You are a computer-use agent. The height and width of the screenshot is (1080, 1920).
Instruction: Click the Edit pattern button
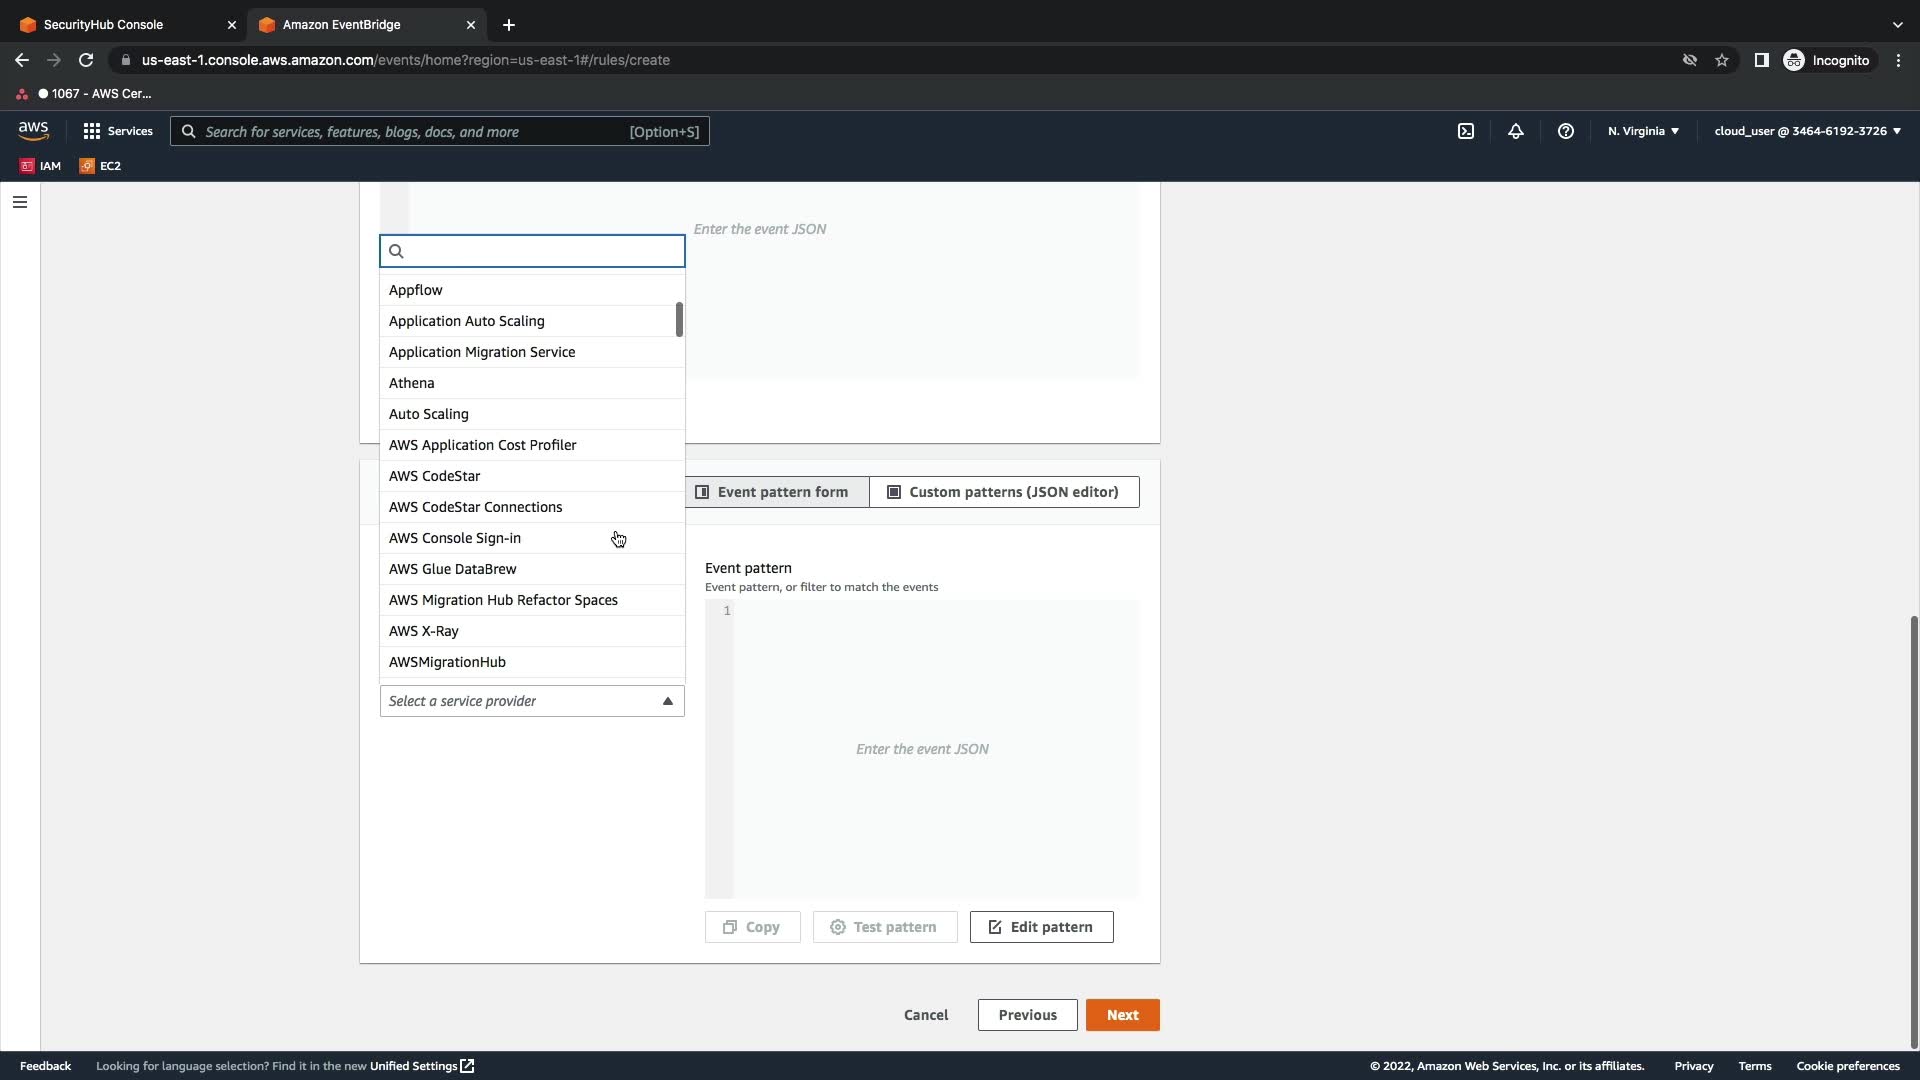[x=1041, y=927]
